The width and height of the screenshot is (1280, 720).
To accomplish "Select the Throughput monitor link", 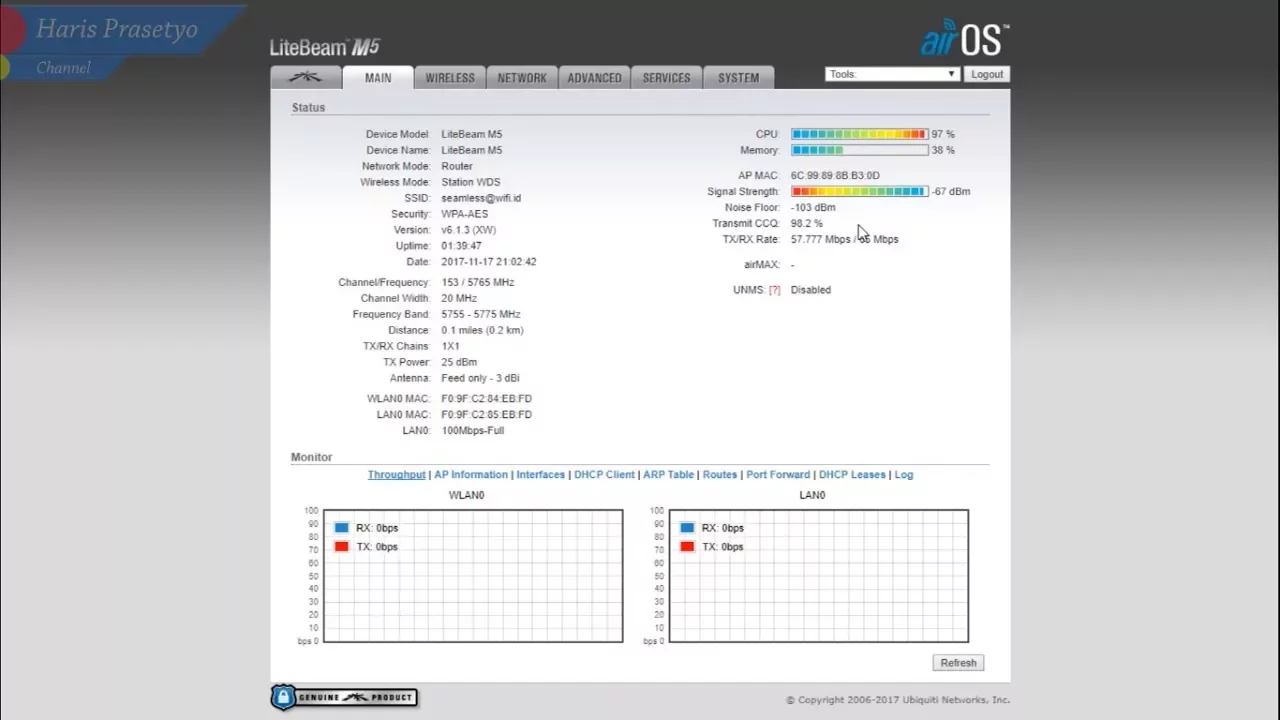I will point(396,474).
